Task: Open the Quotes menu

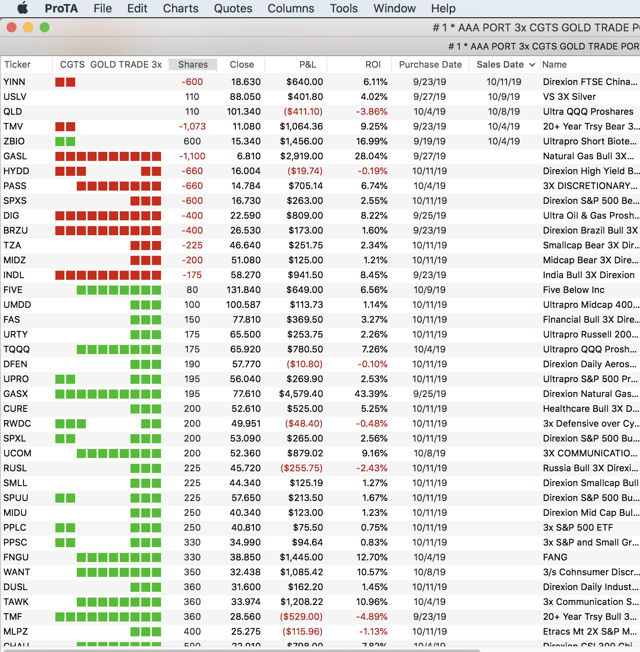Action: pos(233,8)
